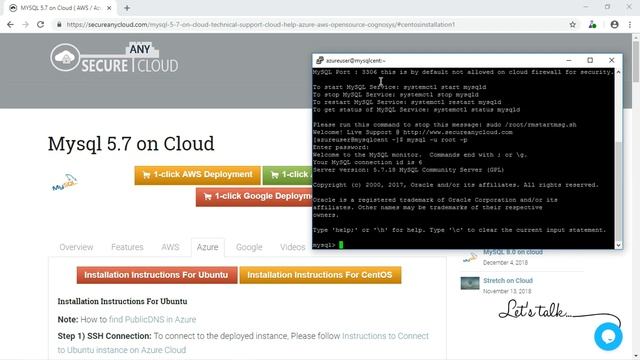This screenshot has width=640, height=360.
Task: Bookmark this page with the star icon
Action: pos(573,24)
